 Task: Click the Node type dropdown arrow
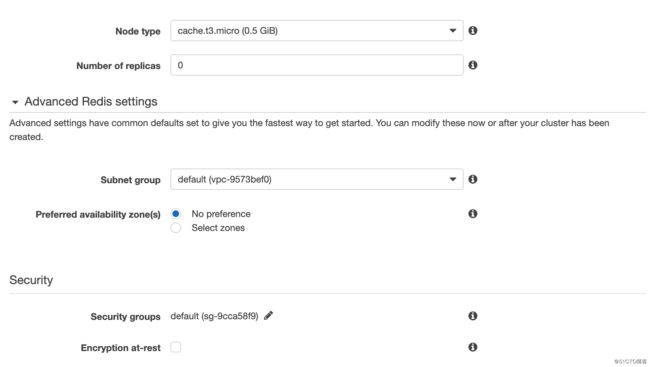click(x=453, y=31)
